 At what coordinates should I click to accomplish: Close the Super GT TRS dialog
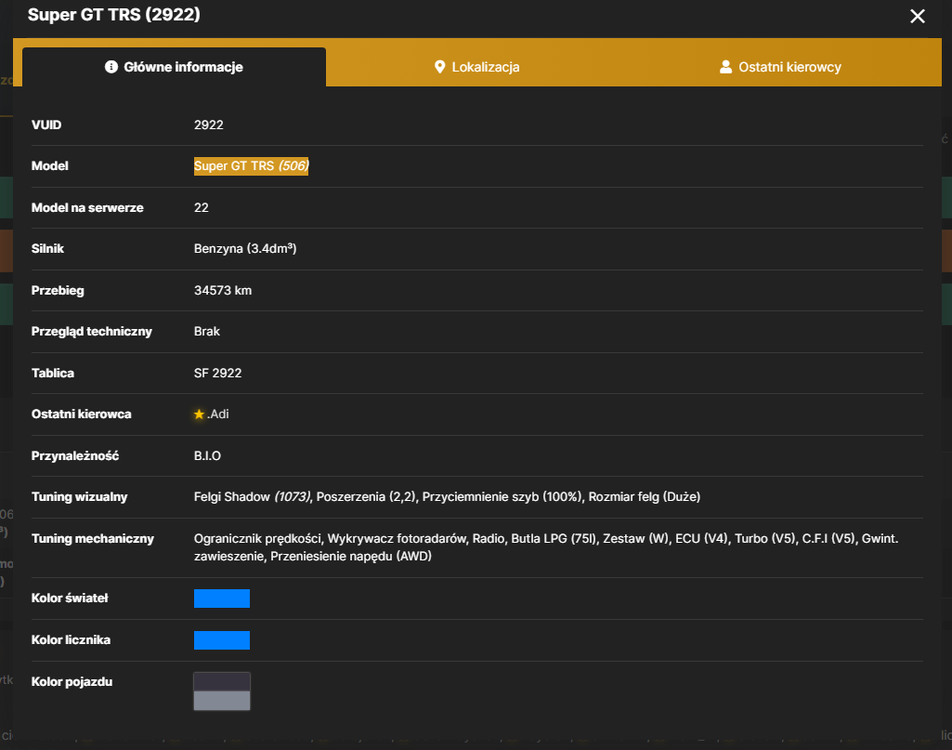917,16
